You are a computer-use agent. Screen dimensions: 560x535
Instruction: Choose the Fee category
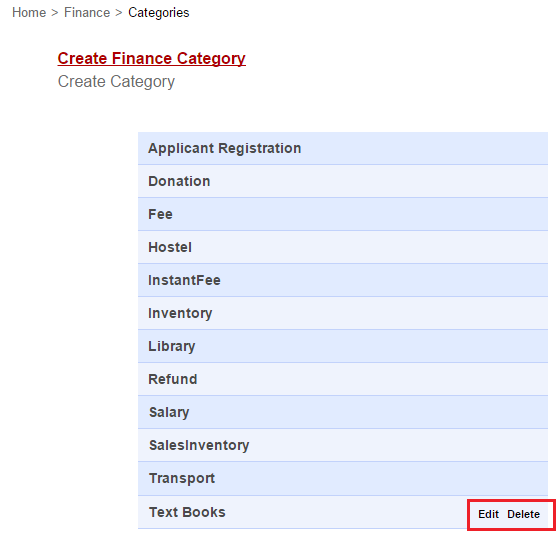343,214
